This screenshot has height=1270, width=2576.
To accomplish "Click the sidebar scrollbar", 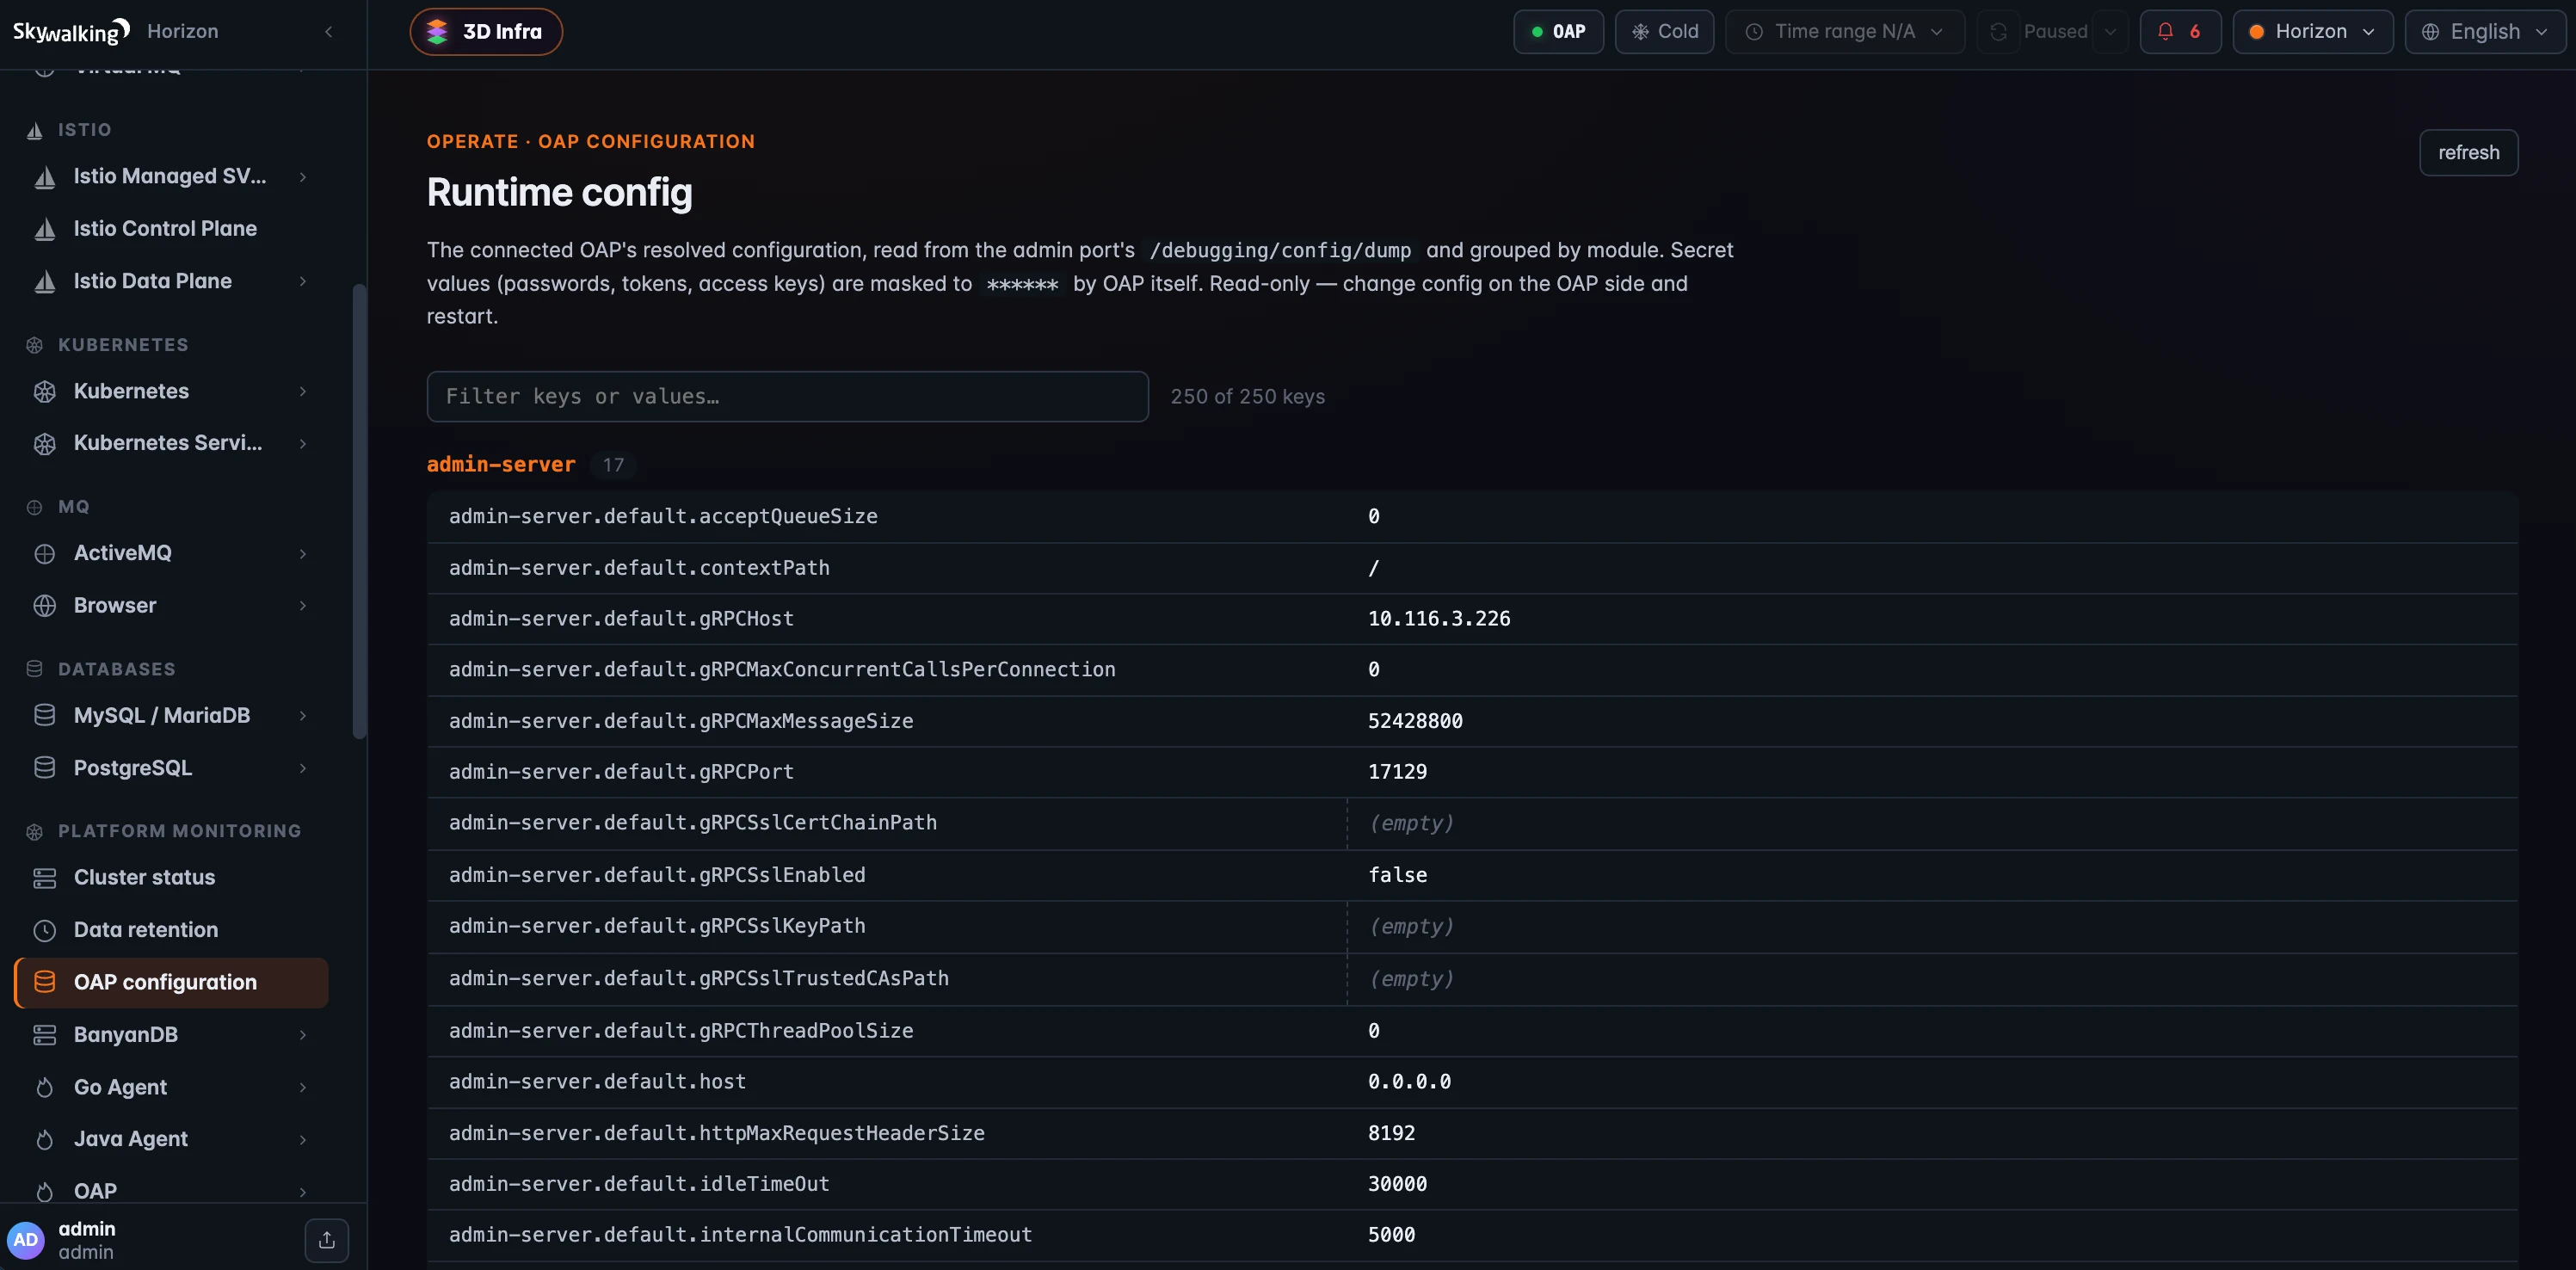I will coord(359,512).
